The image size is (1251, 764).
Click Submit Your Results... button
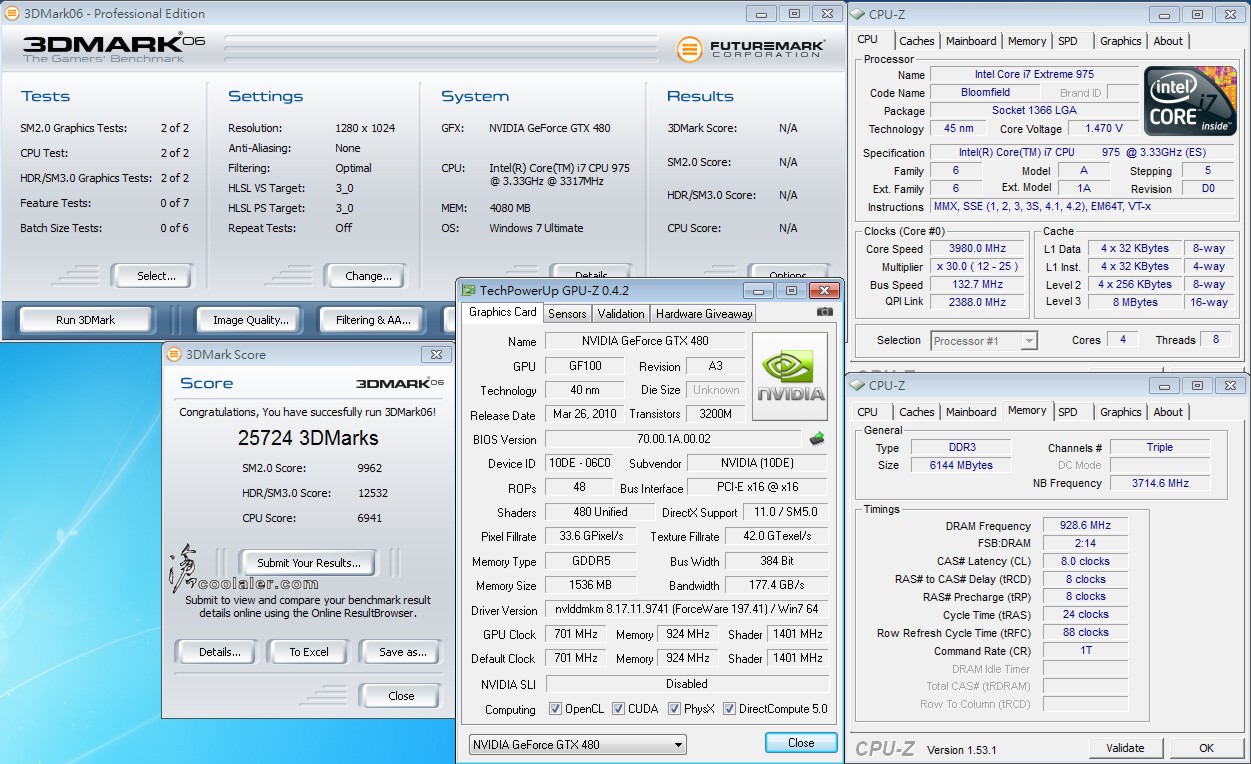pos(308,563)
